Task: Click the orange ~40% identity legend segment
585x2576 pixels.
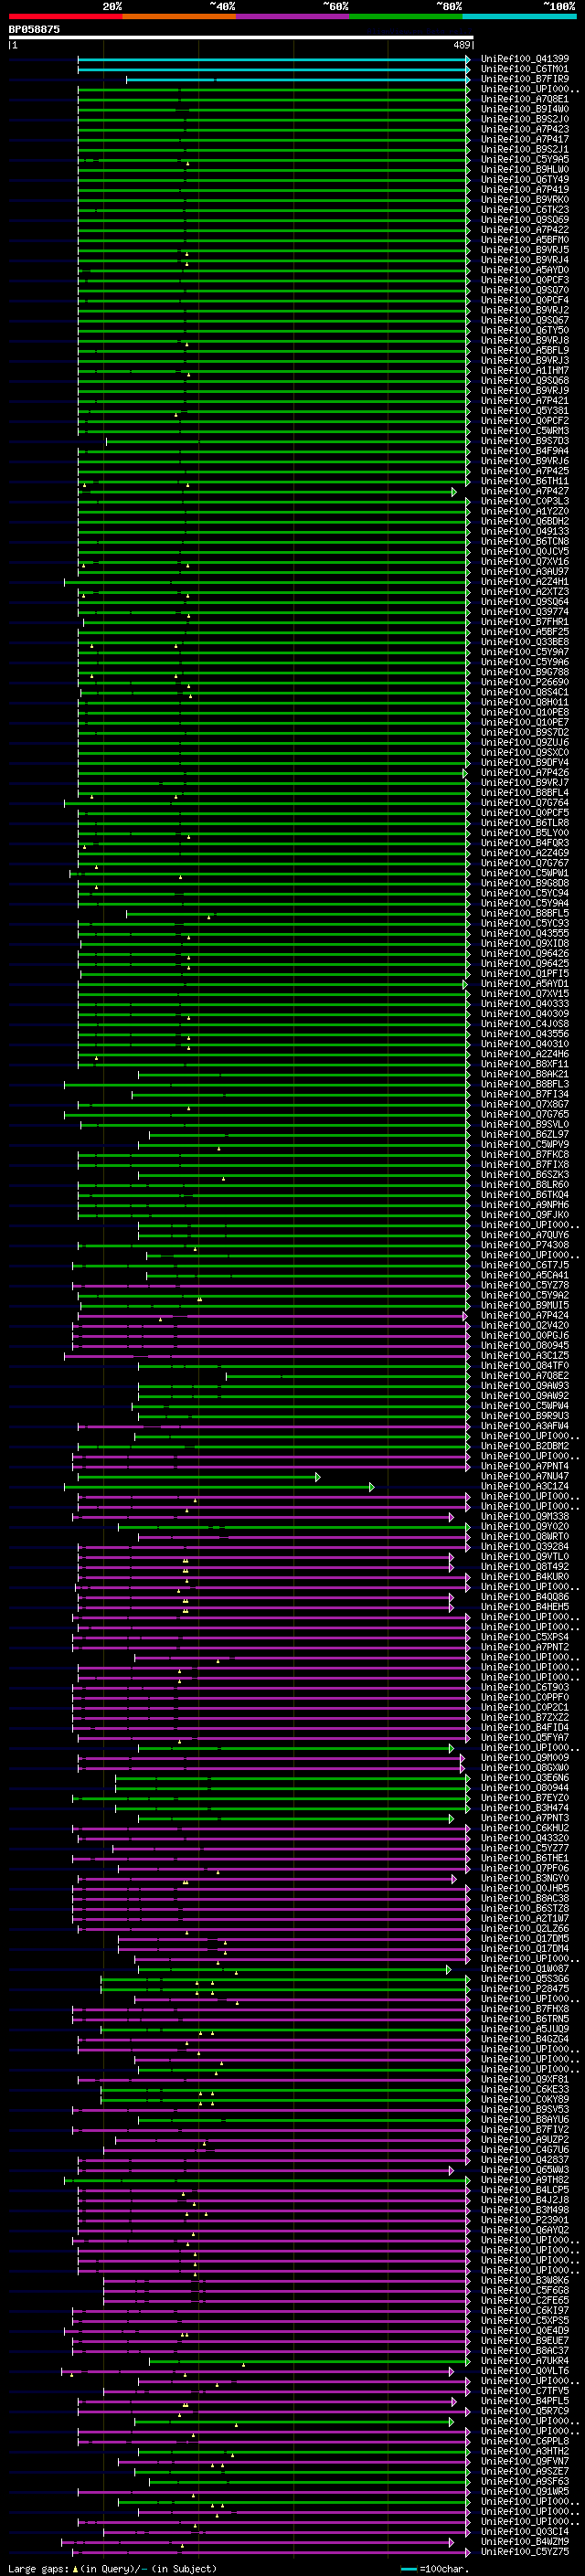Action: 179,16
